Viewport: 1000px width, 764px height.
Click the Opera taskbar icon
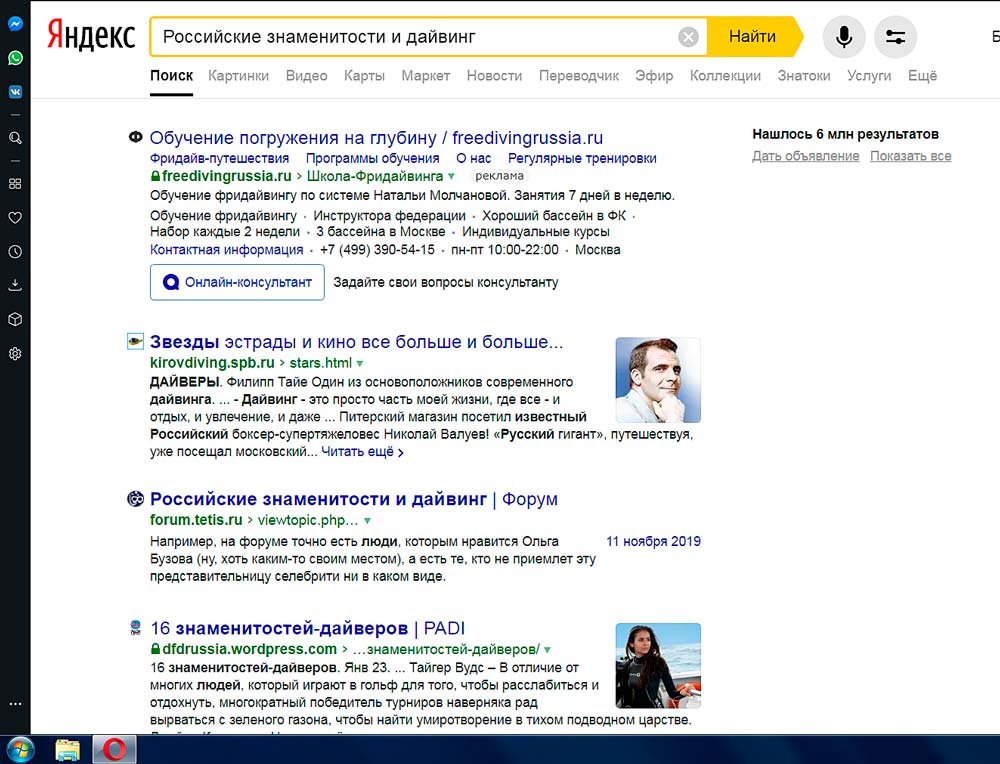click(x=115, y=749)
